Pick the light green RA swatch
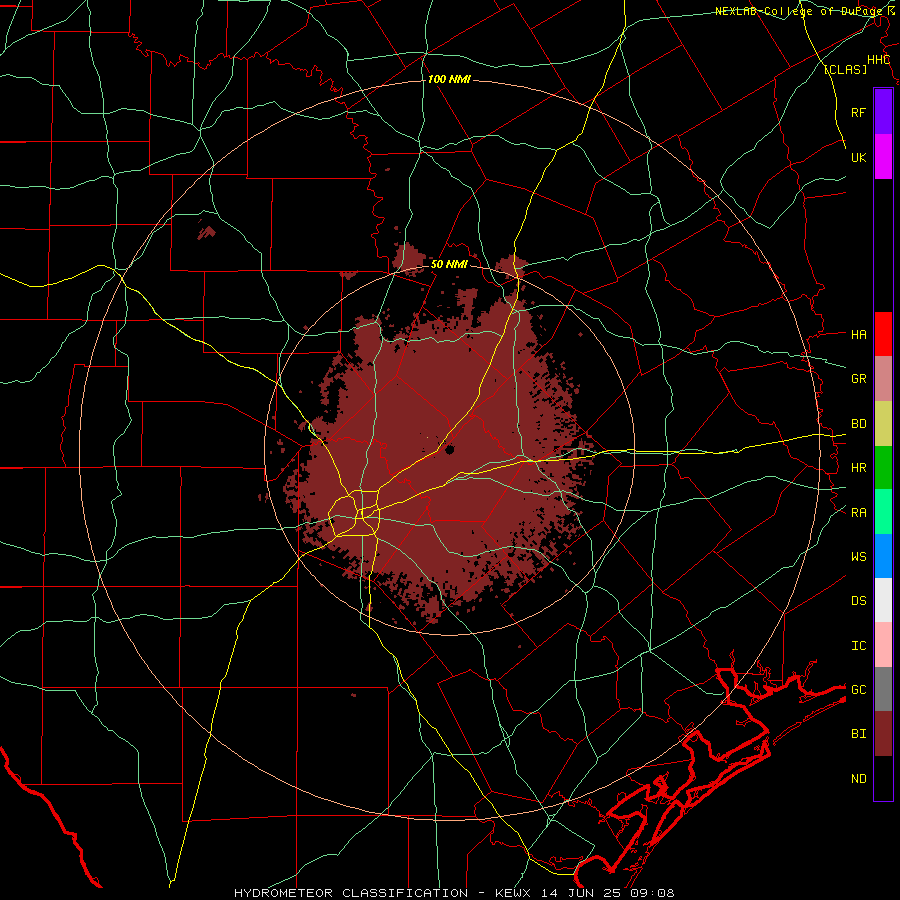The width and height of the screenshot is (900, 900). pyautogui.click(x=883, y=512)
